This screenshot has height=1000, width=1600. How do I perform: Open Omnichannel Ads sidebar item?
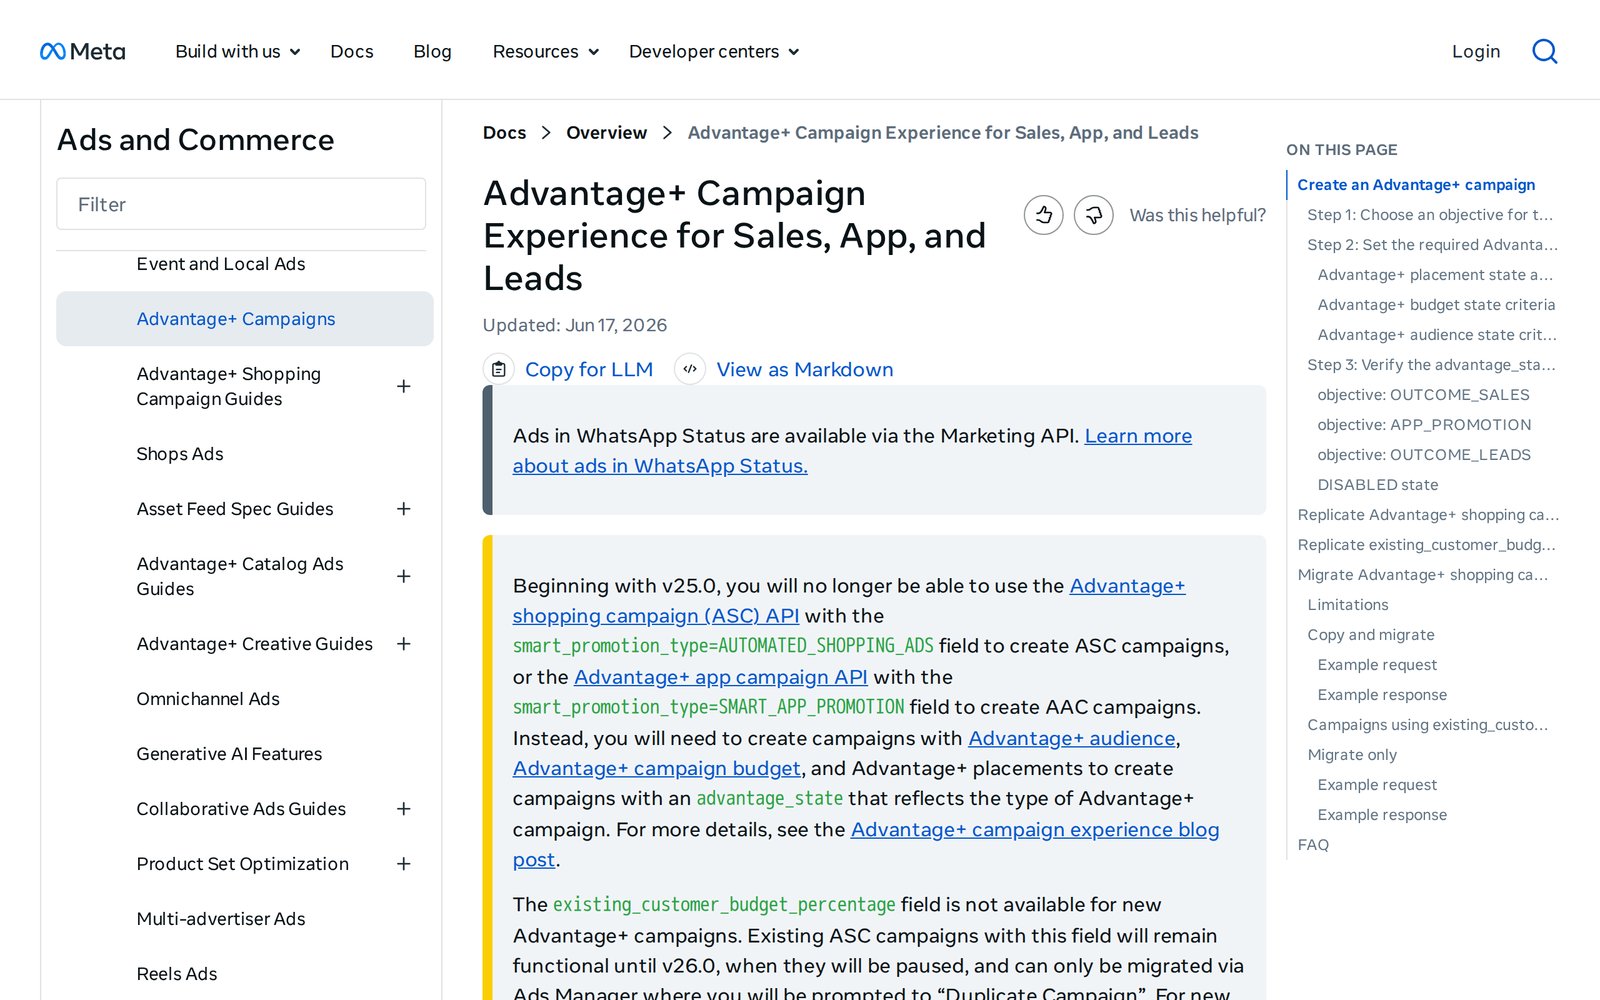[x=208, y=699]
